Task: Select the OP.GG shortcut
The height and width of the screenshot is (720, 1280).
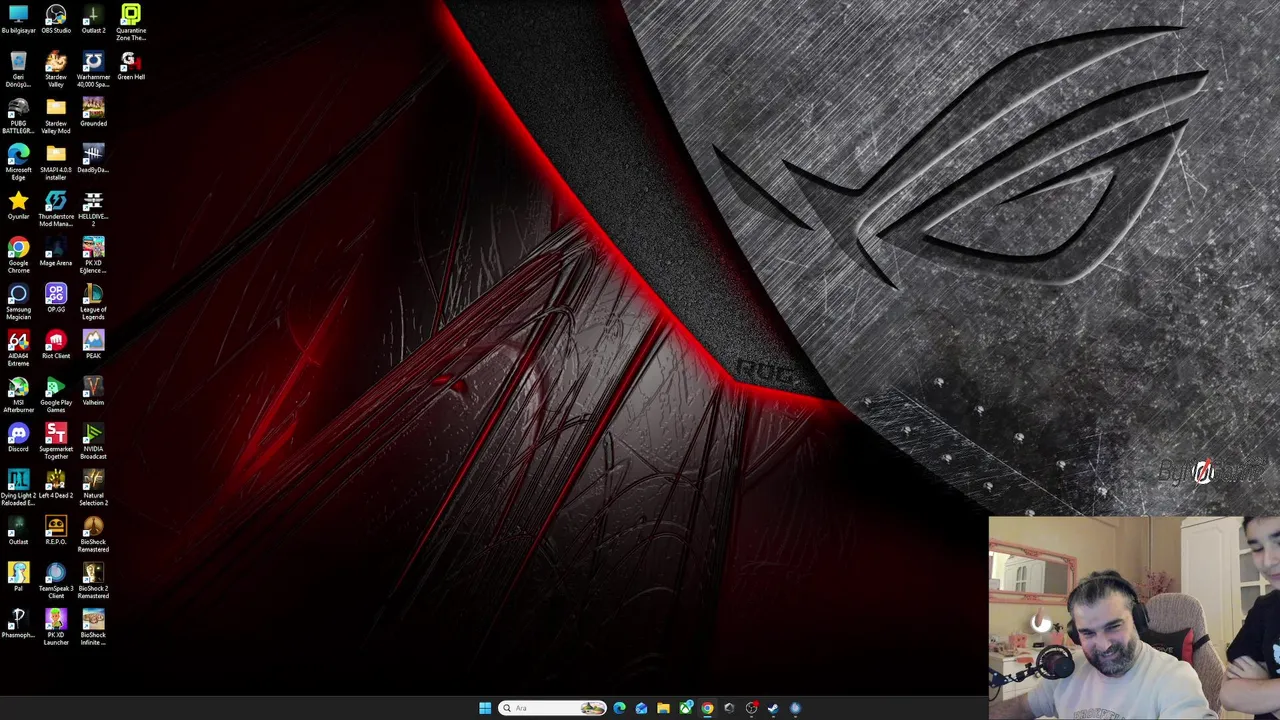Action: 56,298
